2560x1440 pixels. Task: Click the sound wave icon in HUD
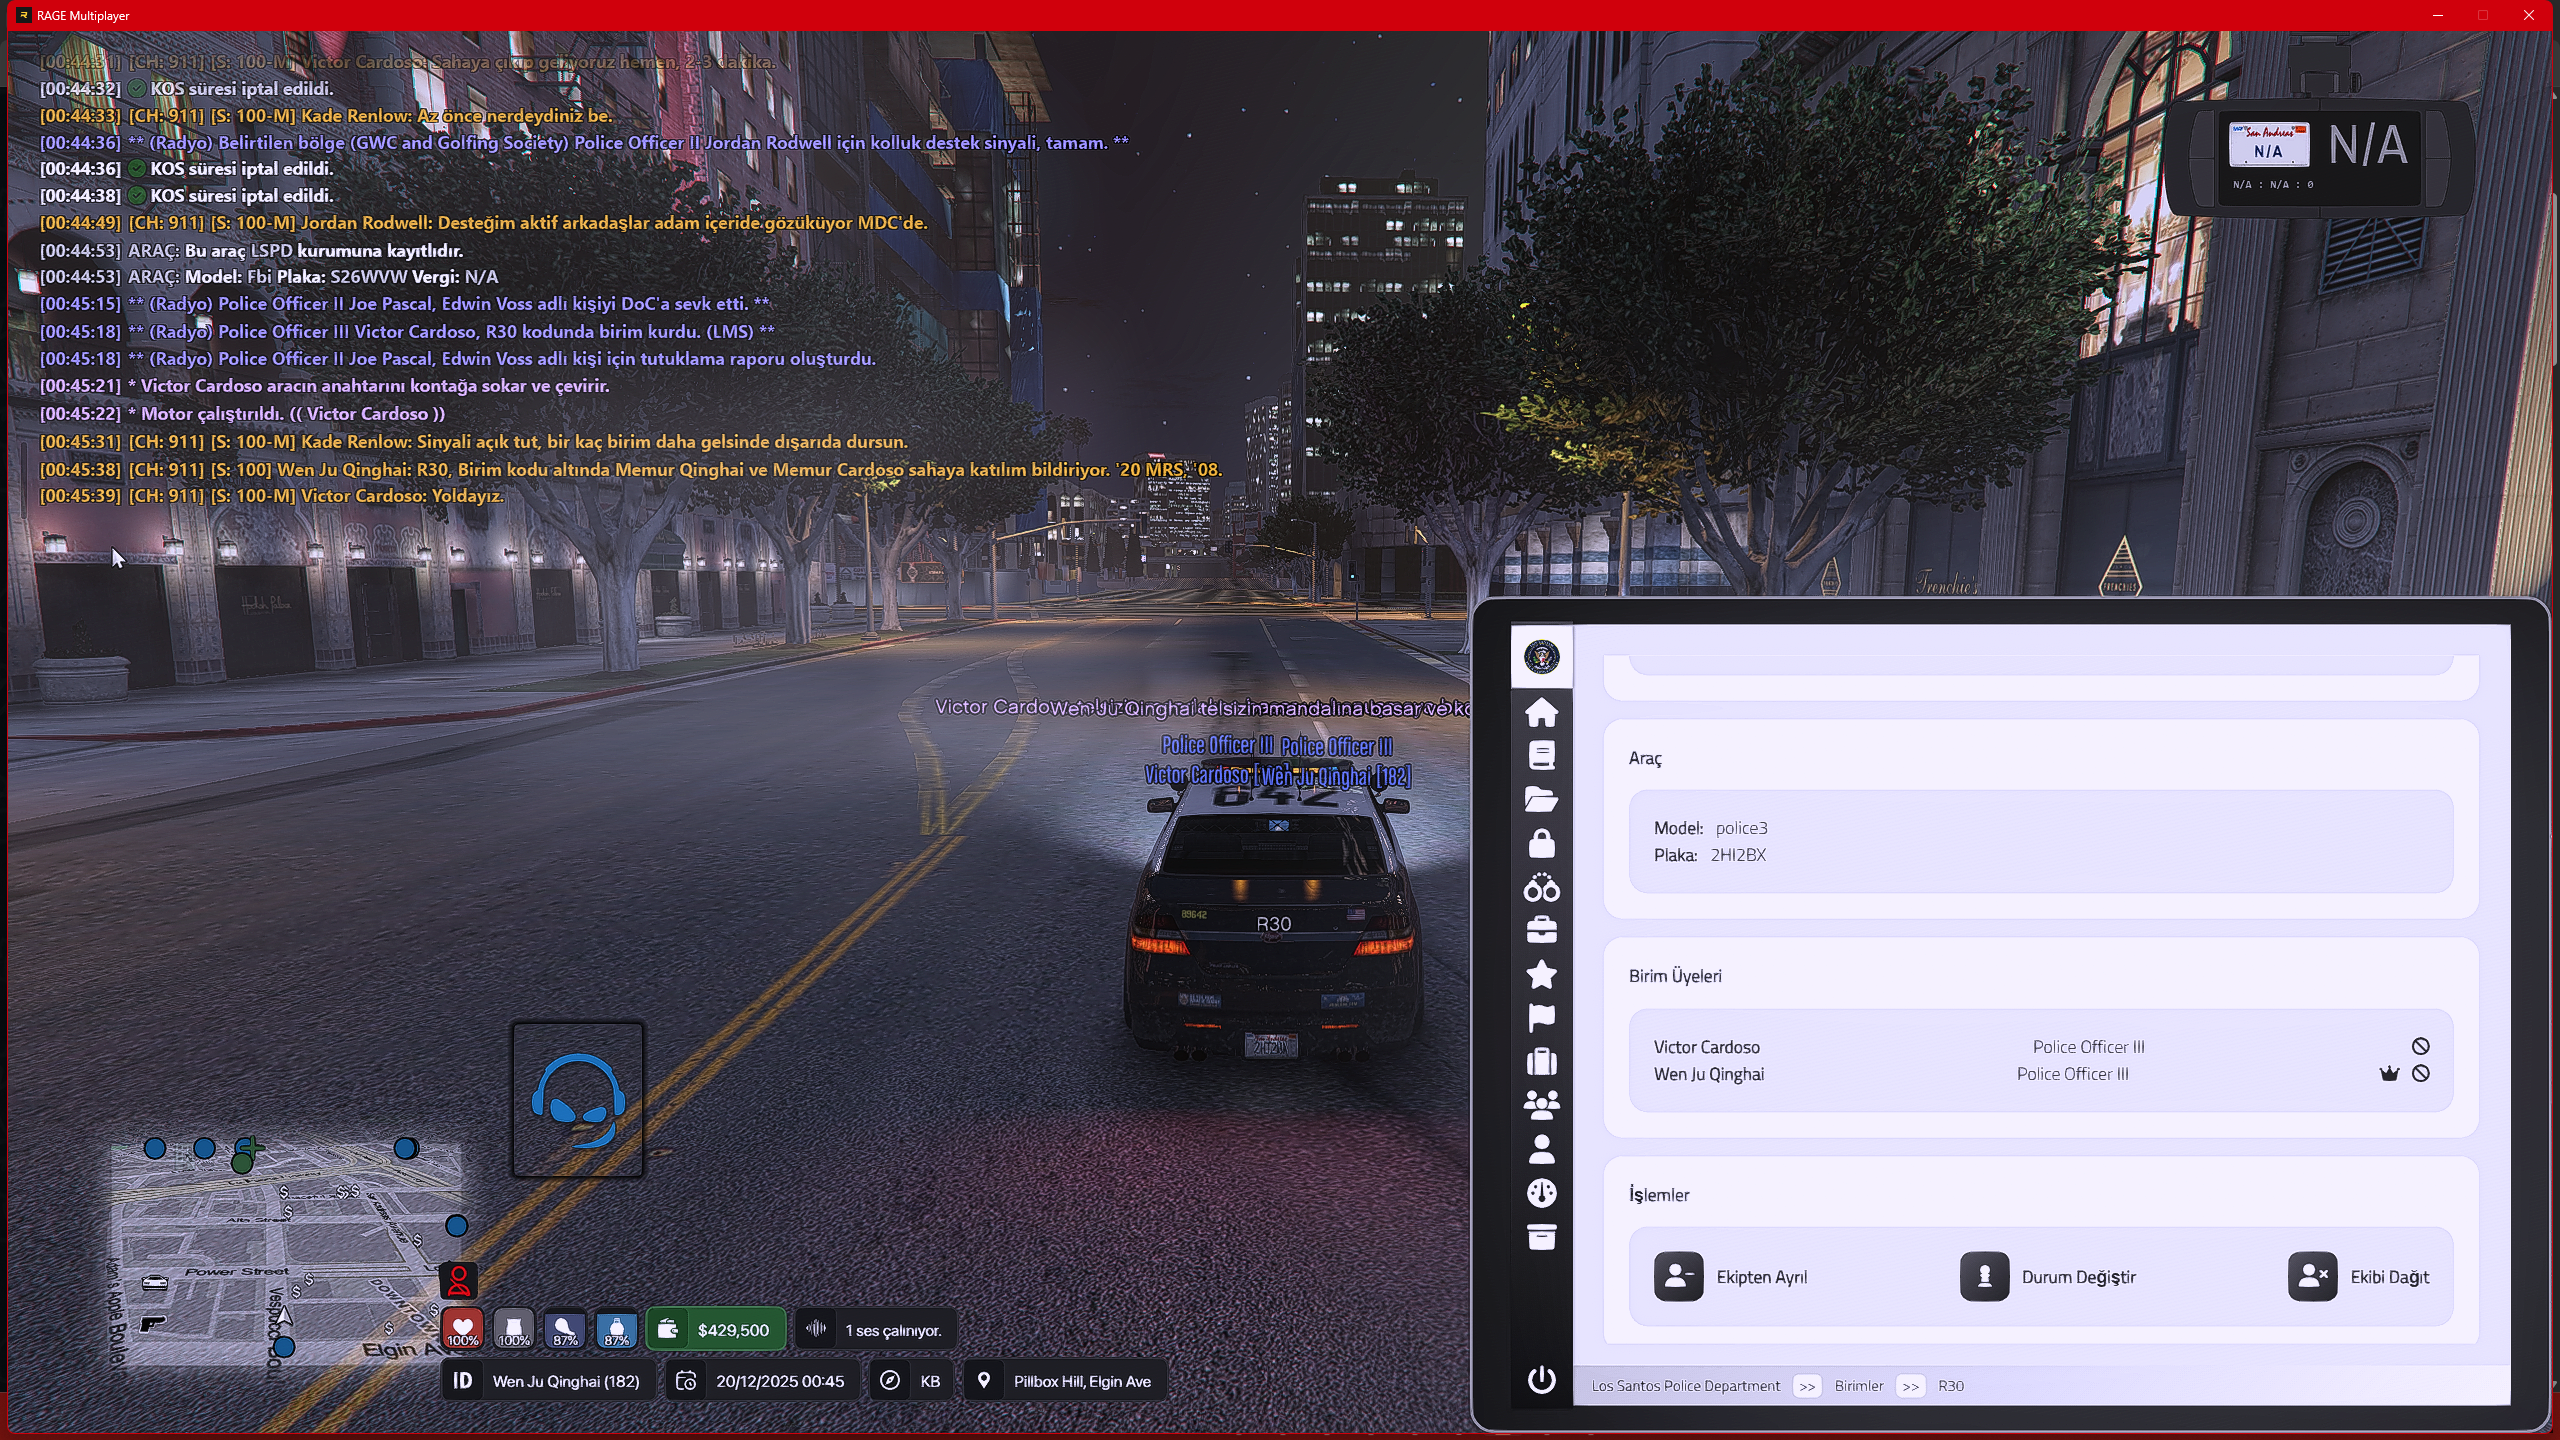point(816,1329)
